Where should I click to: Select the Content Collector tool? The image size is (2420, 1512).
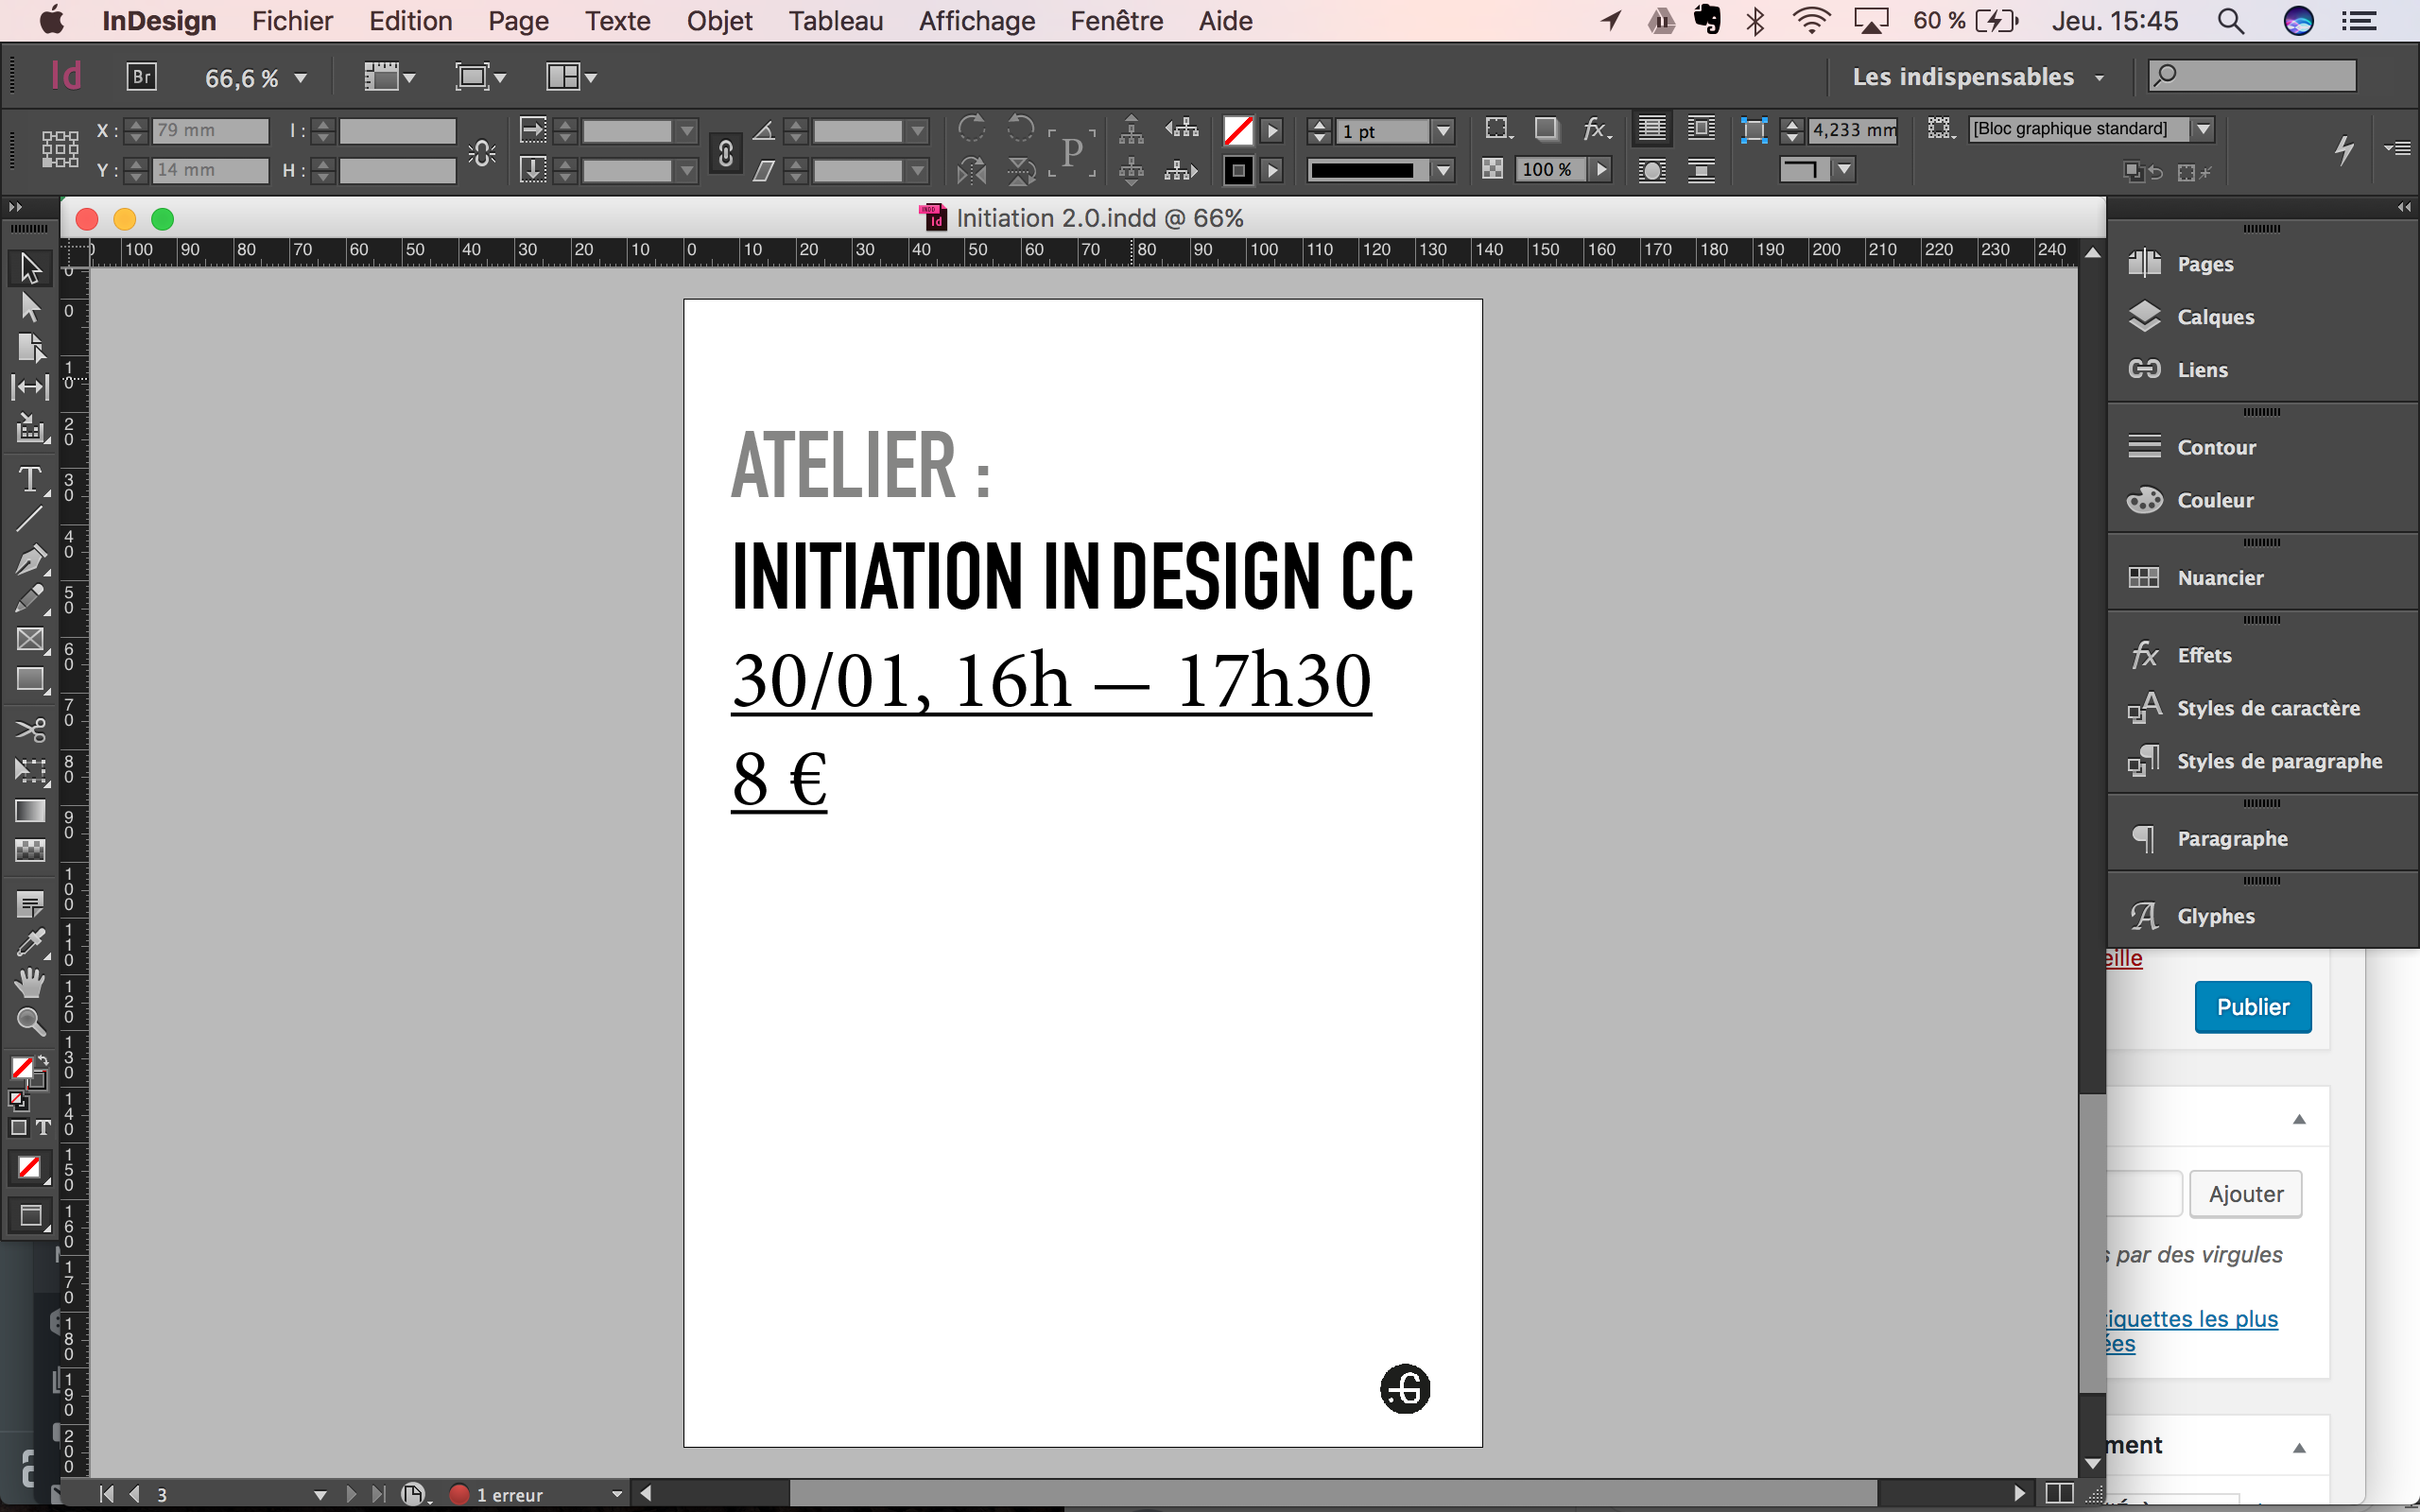pyautogui.click(x=30, y=428)
